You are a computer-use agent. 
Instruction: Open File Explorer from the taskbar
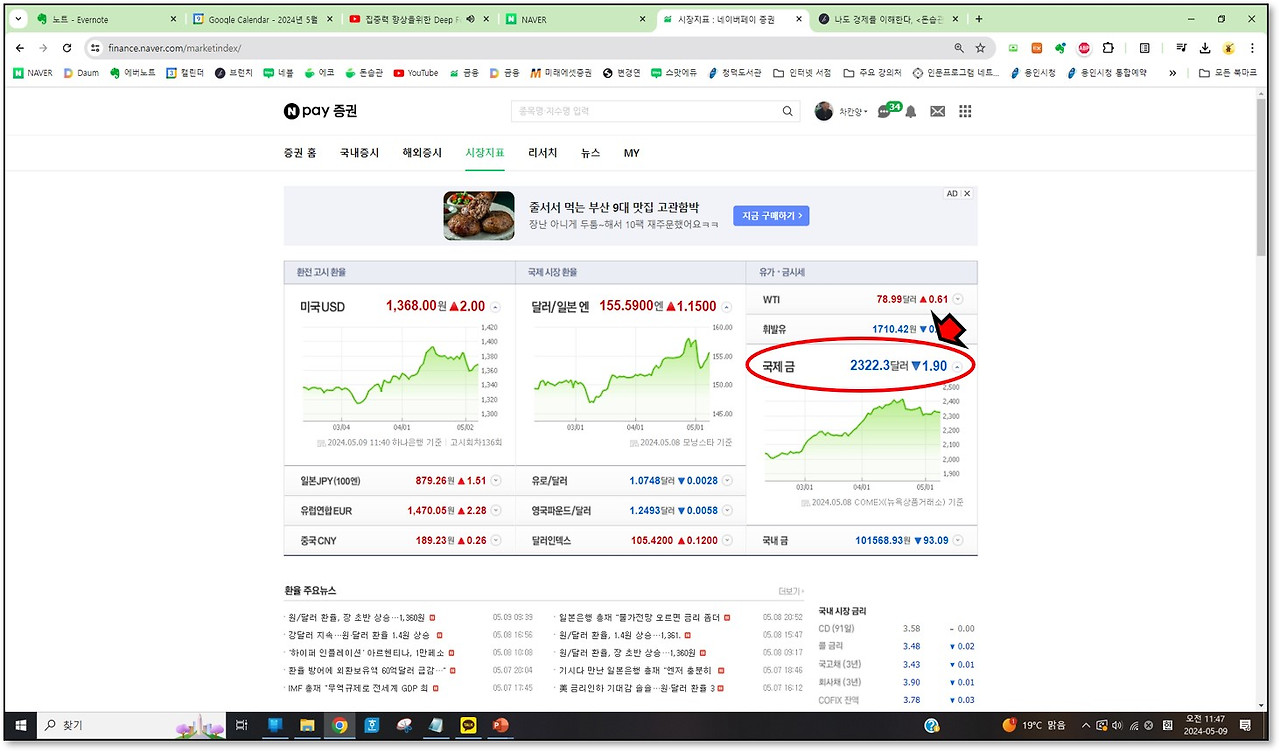point(308,725)
